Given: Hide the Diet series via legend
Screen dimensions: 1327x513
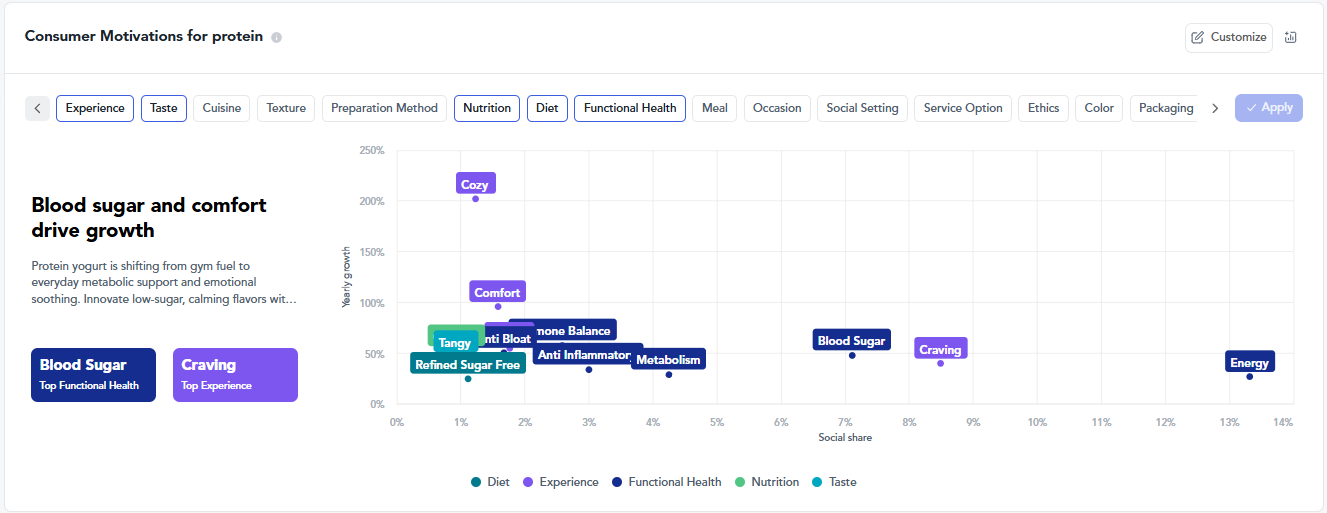Looking at the screenshot, I should 490,482.
